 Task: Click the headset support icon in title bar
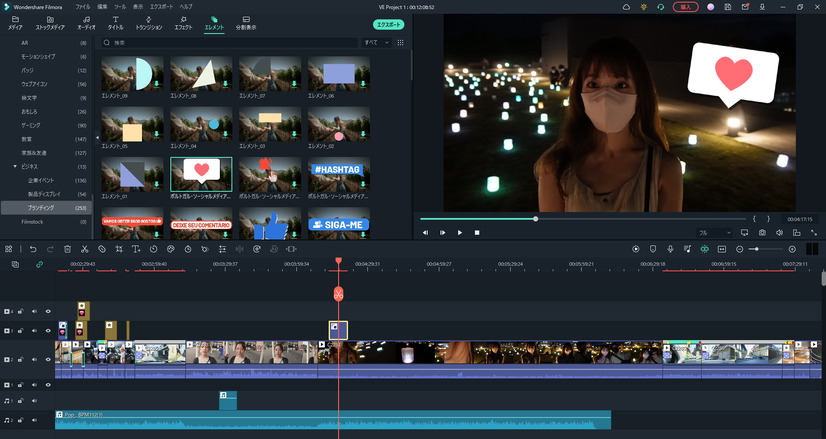[x=661, y=7]
